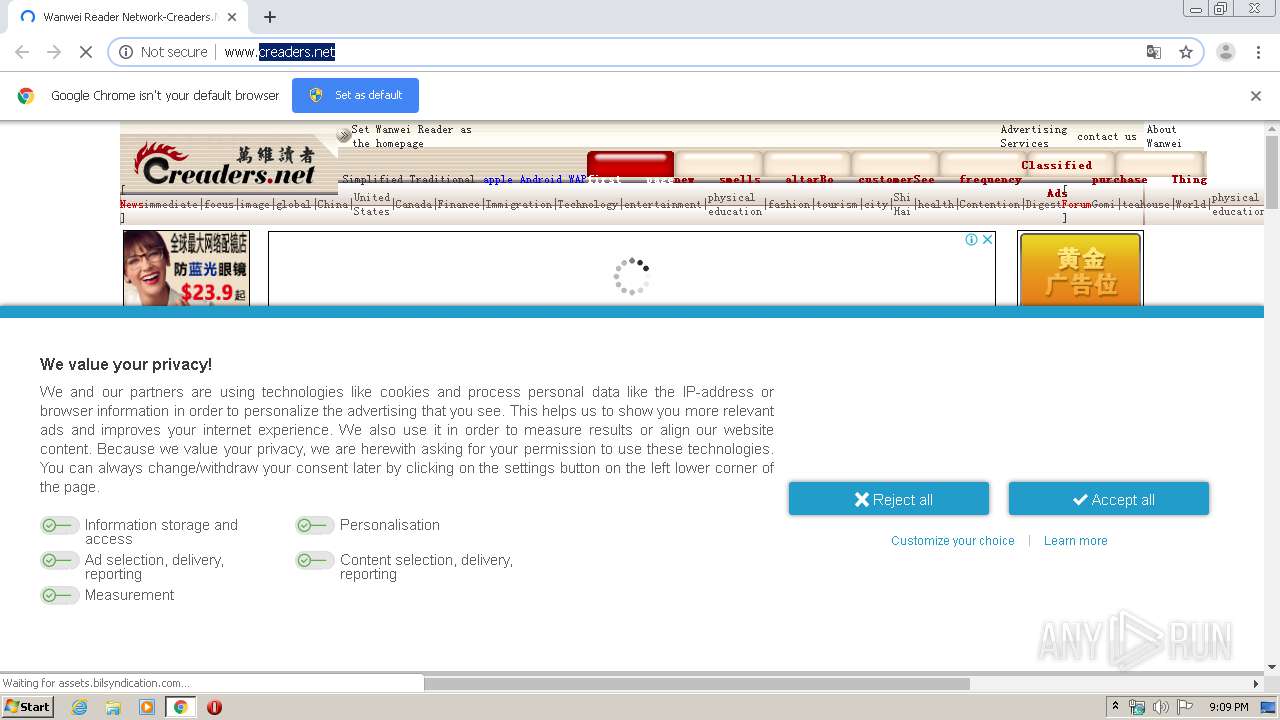Click the volume speaker tray icon
This screenshot has width=1280, height=720.
click(x=1160, y=707)
